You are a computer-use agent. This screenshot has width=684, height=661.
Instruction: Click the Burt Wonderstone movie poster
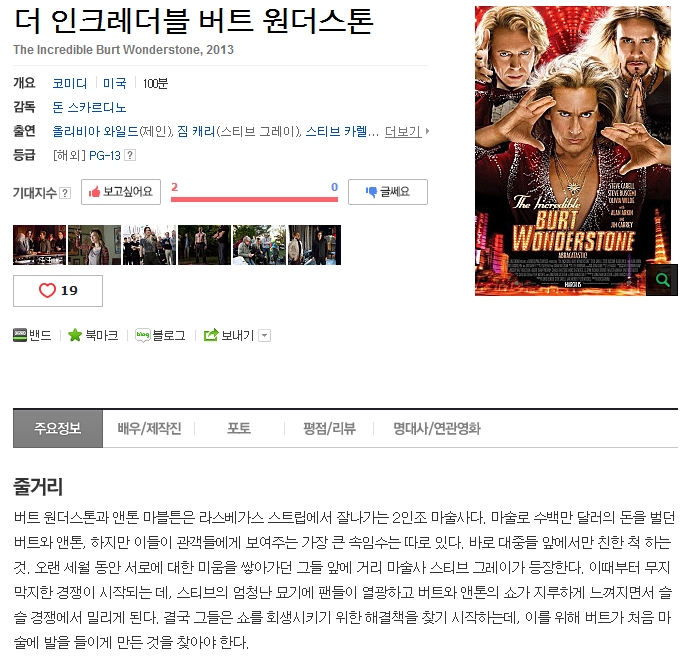573,151
